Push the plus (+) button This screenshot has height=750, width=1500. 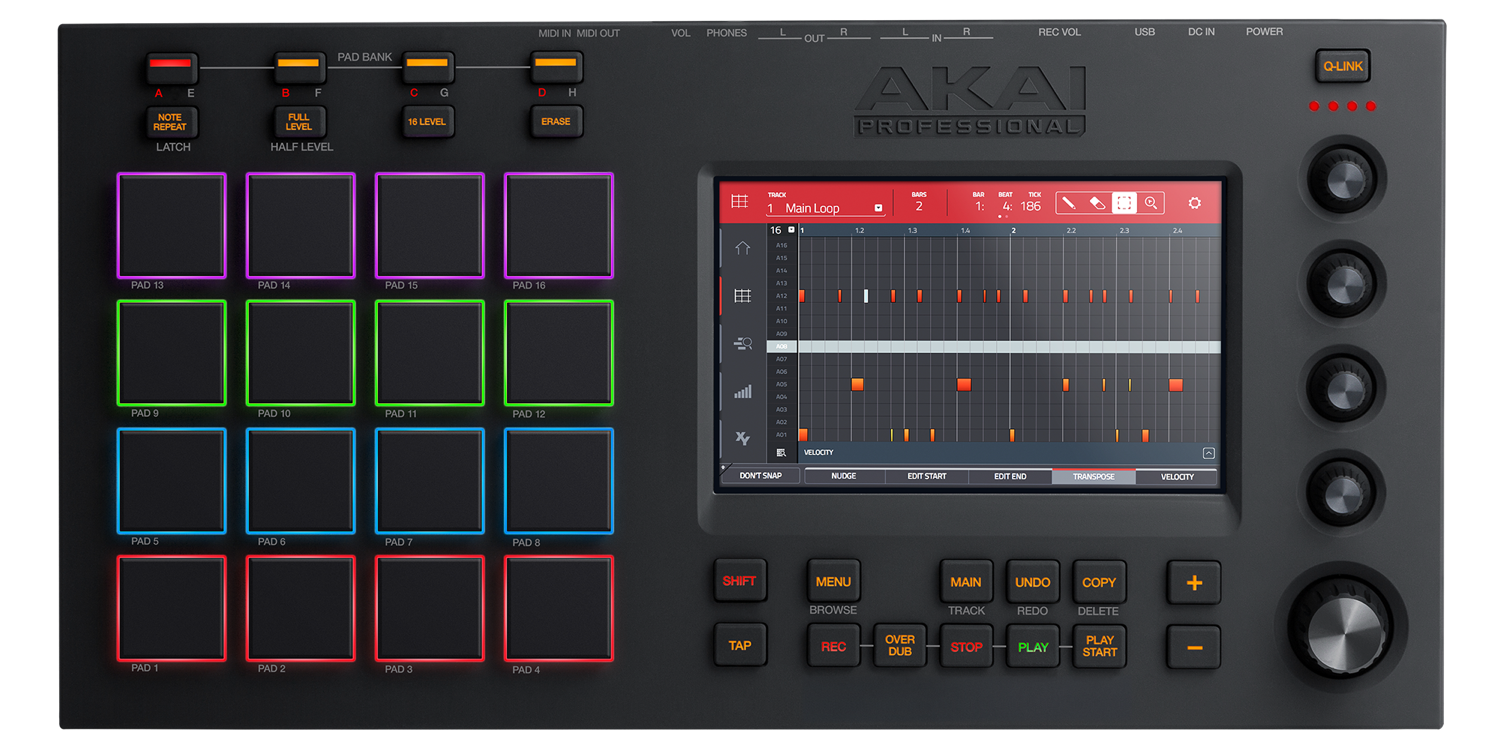pyautogui.click(x=1194, y=583)
